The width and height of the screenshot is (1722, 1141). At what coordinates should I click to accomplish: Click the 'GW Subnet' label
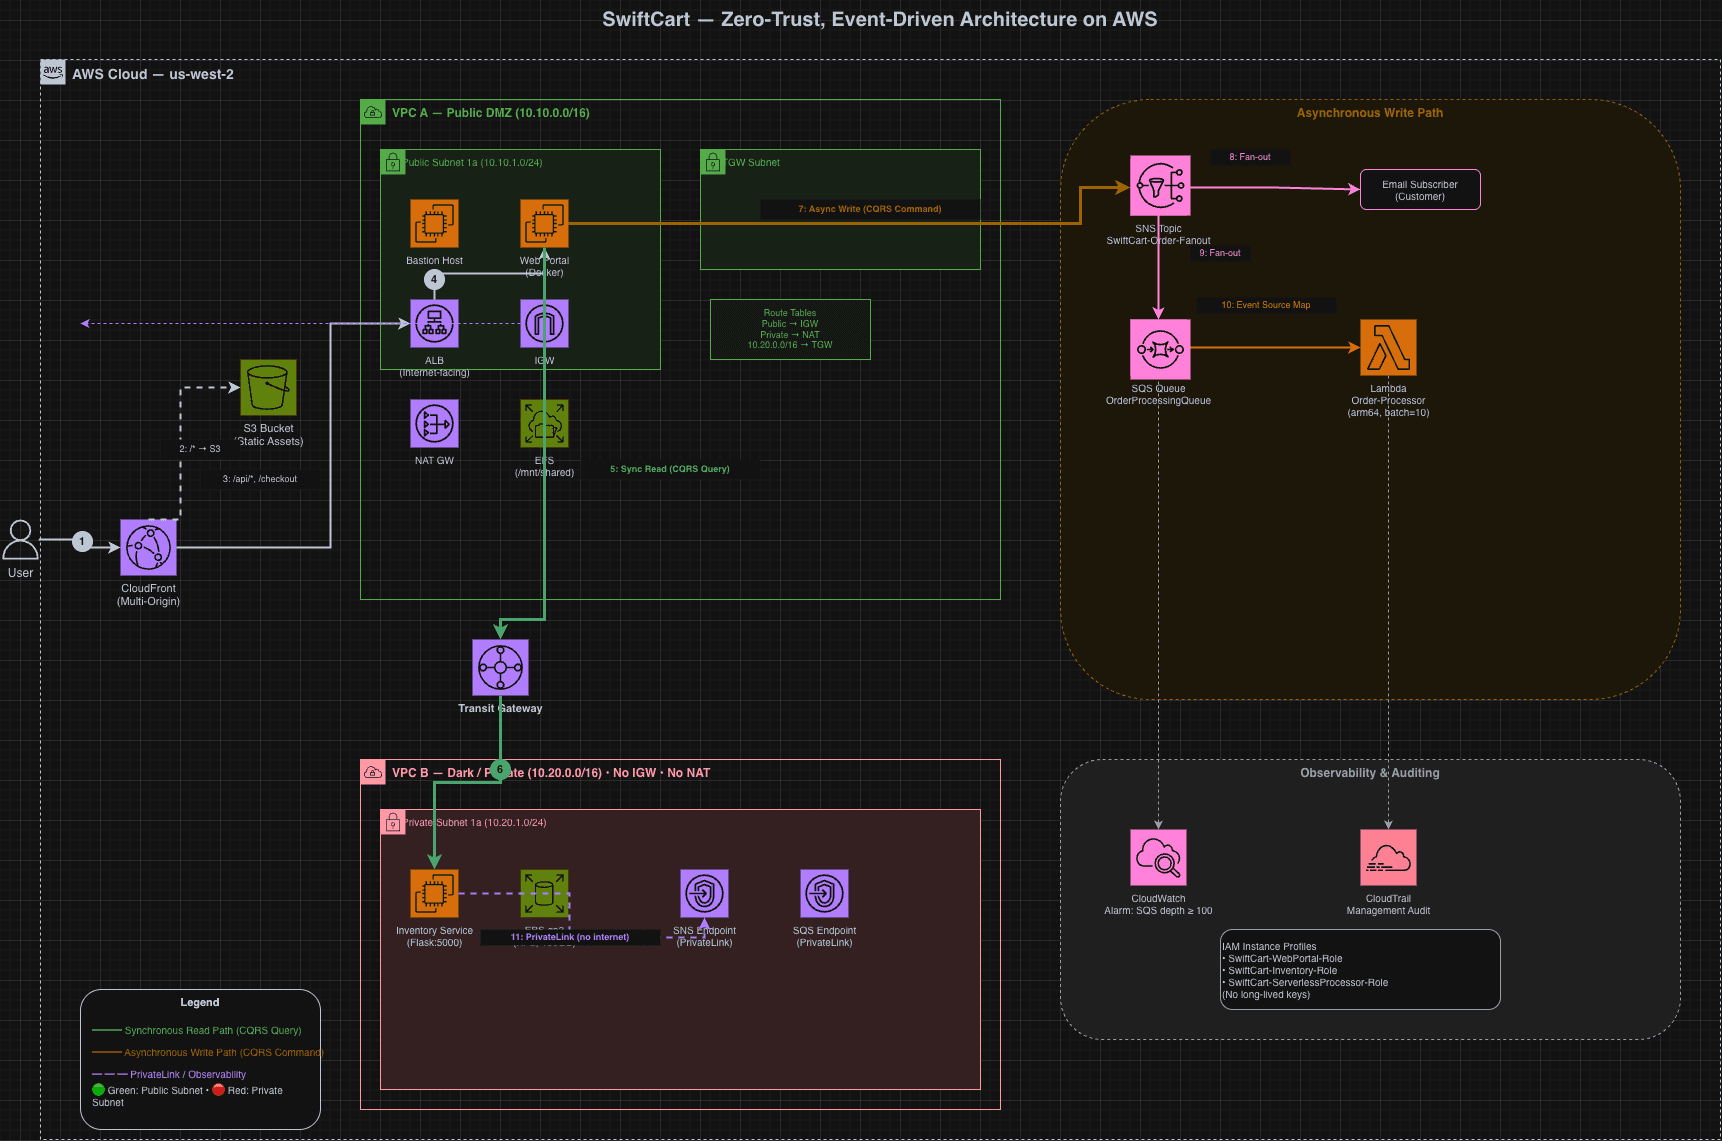(x=754, y=162)
